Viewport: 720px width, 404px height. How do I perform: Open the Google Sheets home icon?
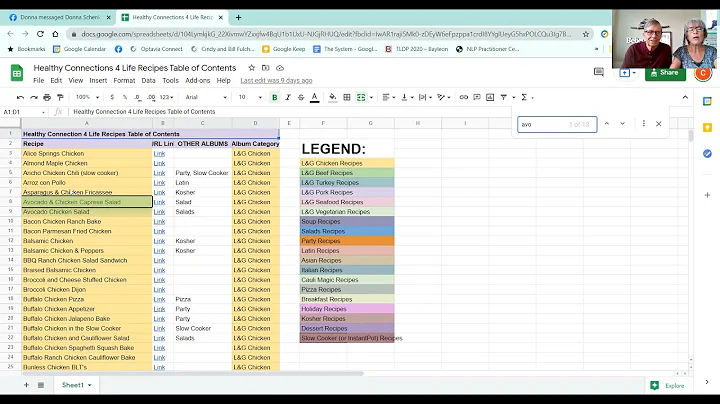tap(17, 73)
